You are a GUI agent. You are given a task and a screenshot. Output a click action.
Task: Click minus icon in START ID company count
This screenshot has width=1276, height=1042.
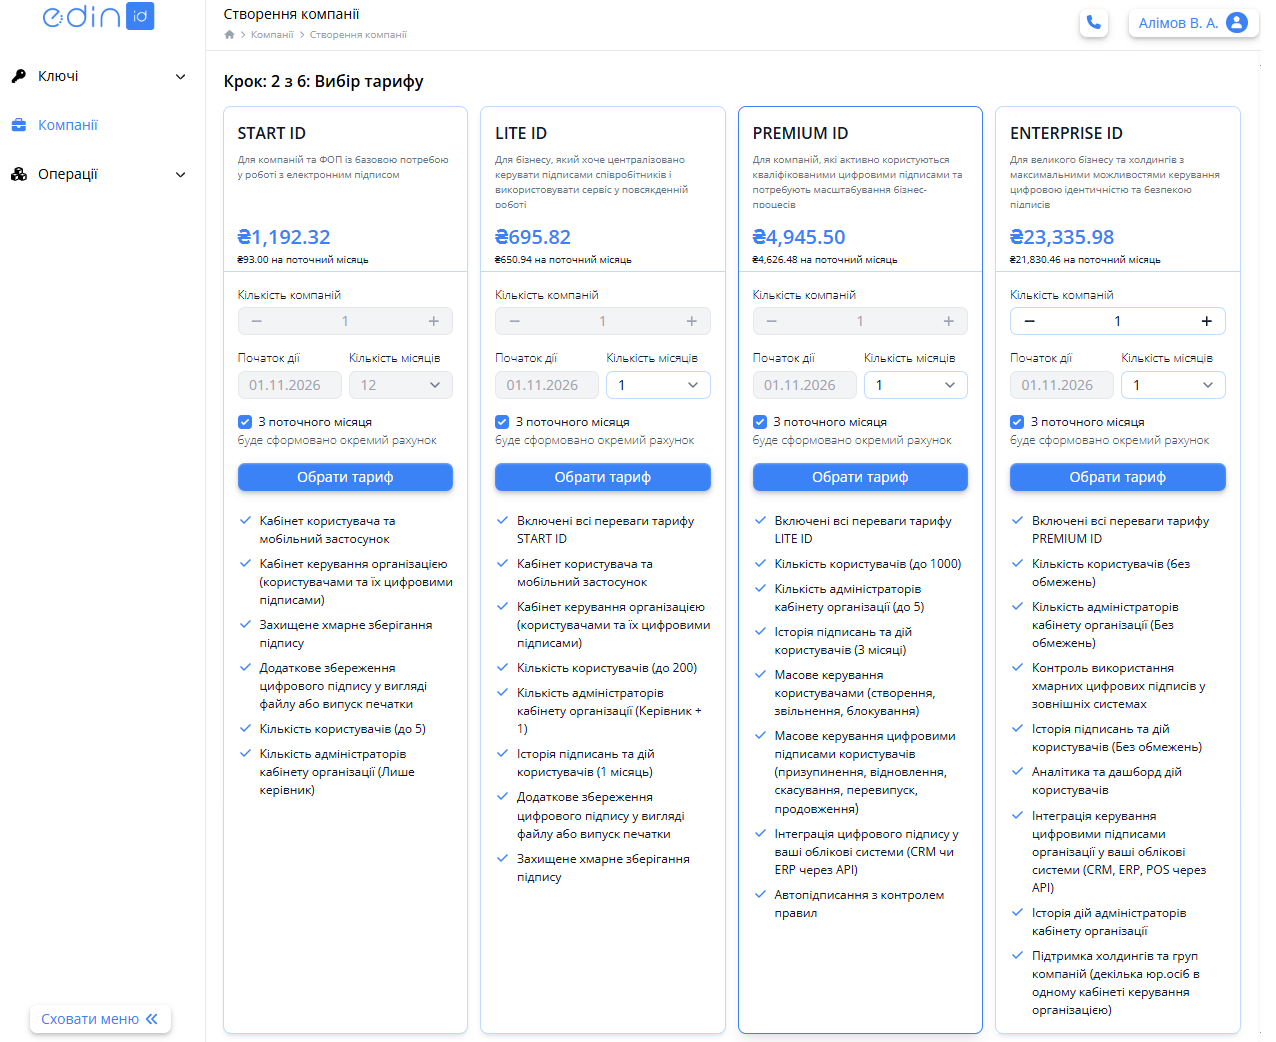256,321
